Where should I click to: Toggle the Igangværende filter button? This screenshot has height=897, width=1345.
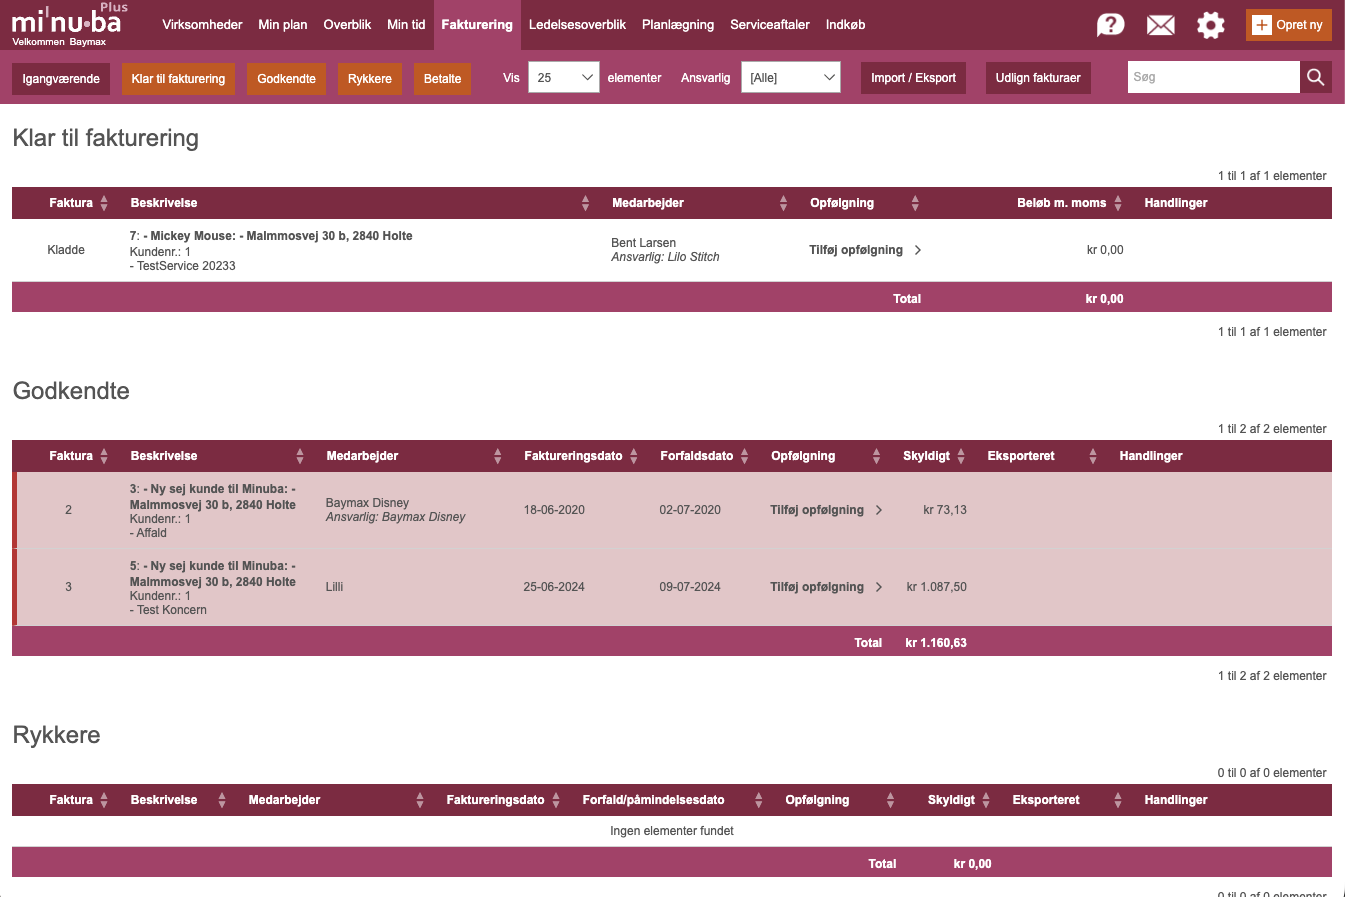click(x=61, y=79)
